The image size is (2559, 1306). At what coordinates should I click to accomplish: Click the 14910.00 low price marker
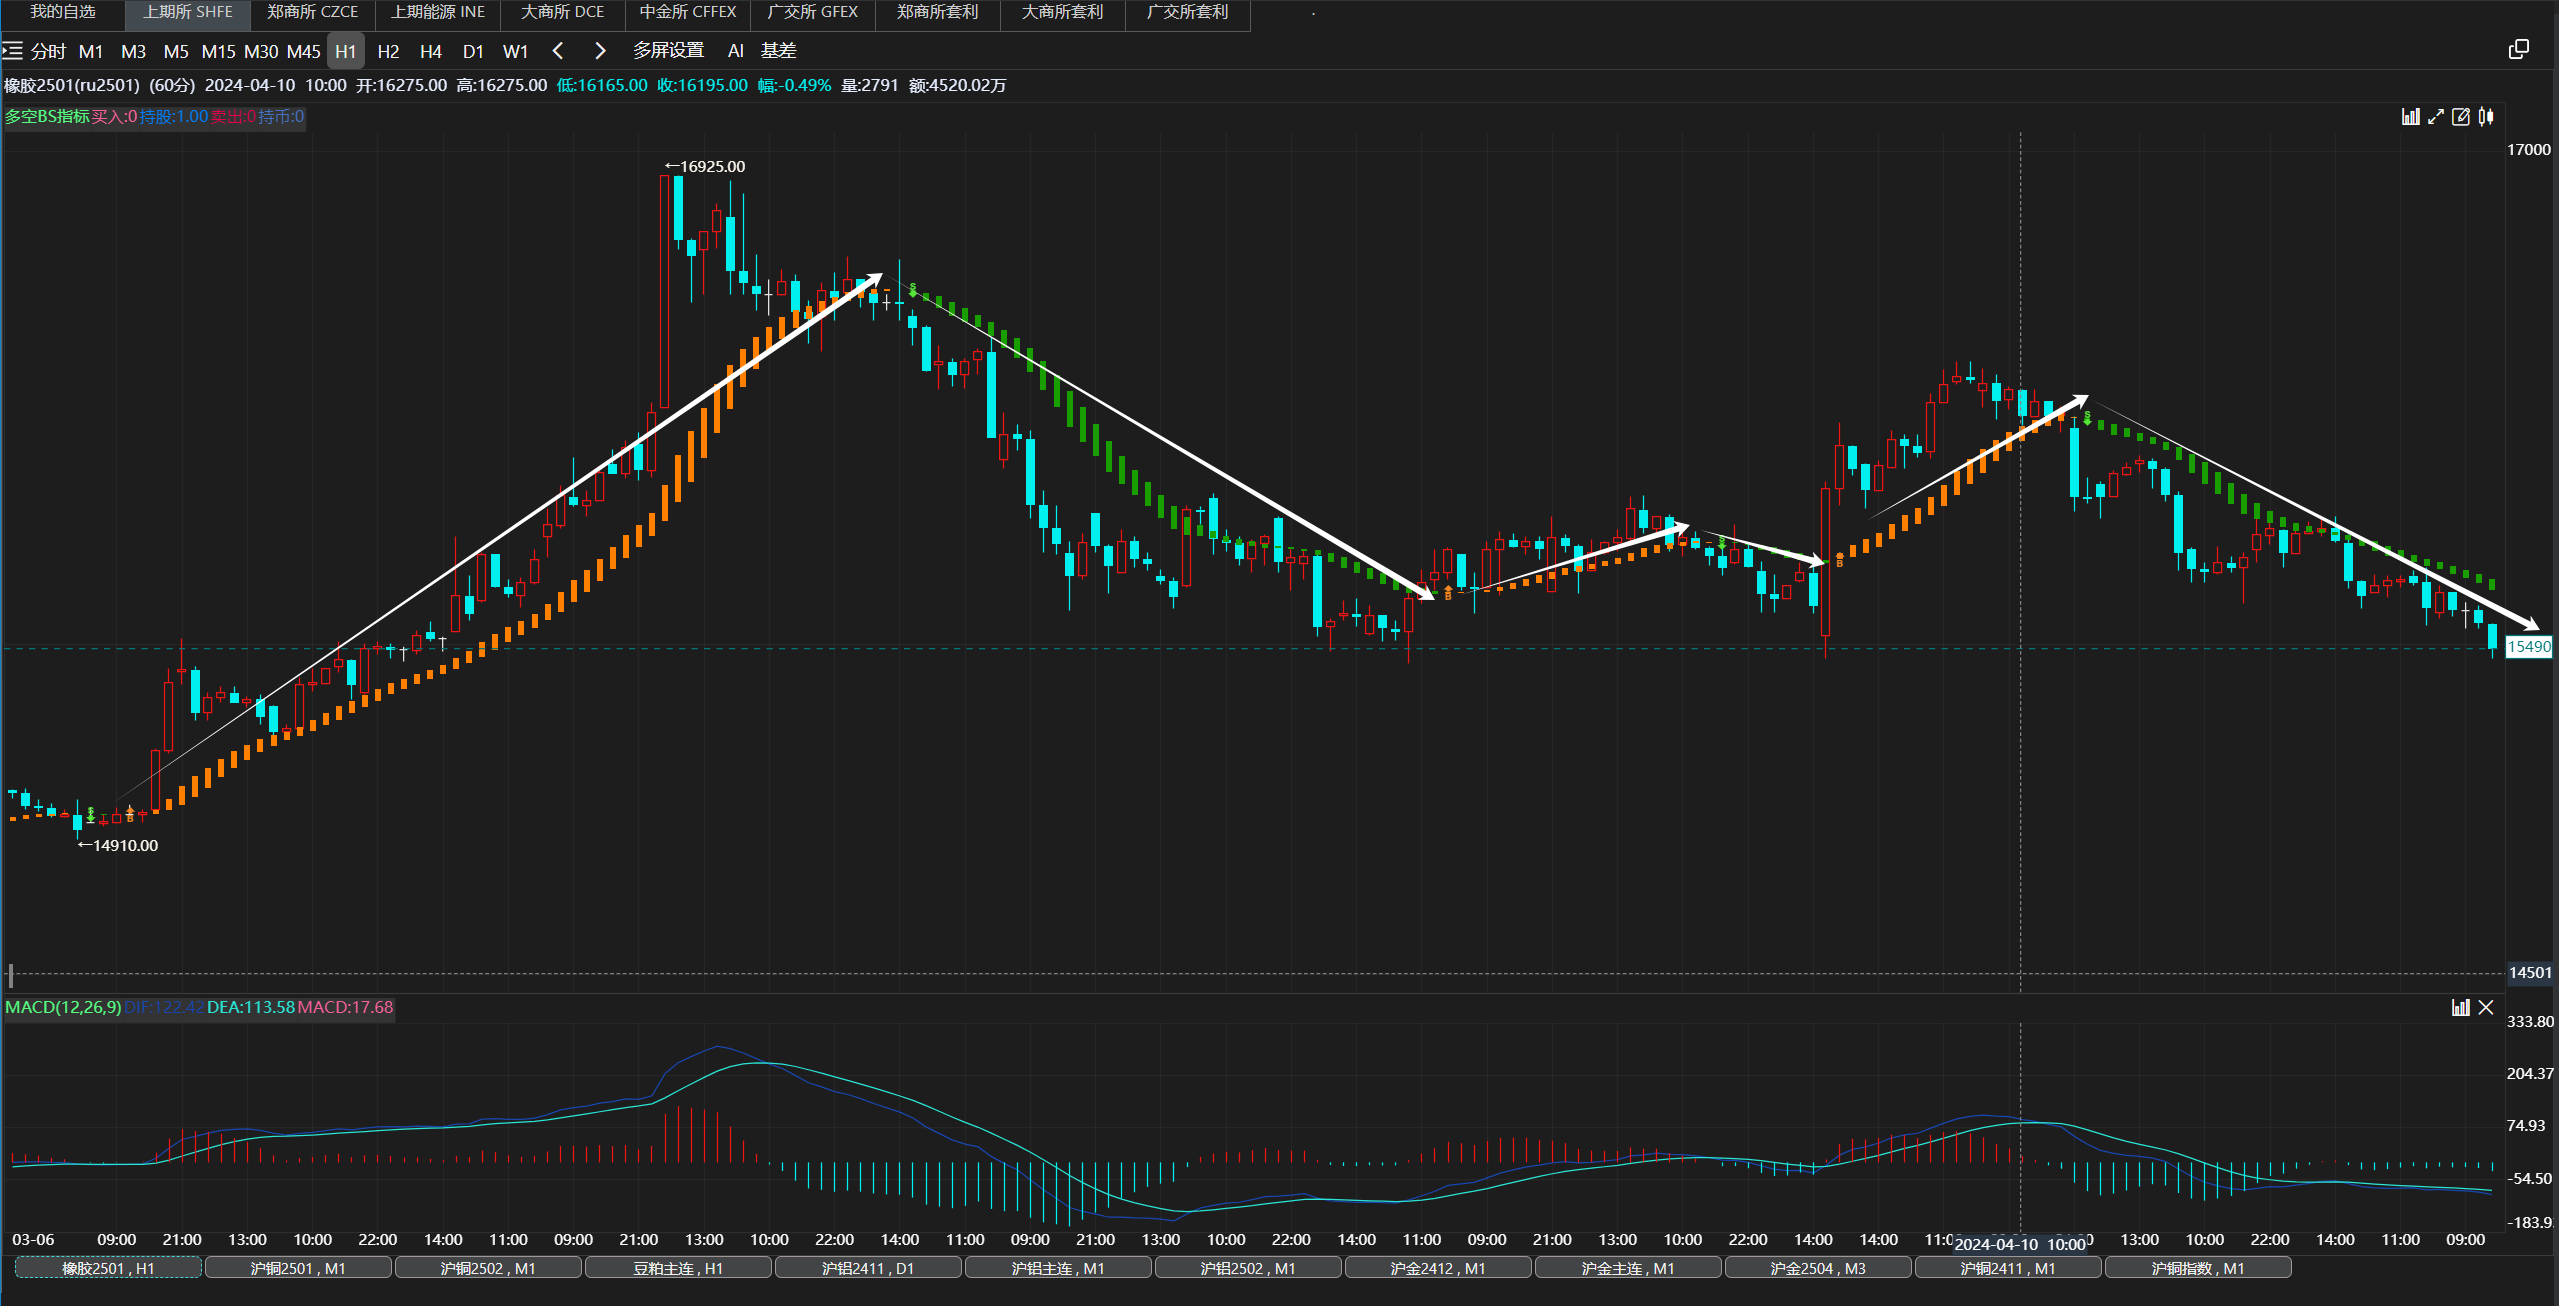pos(118,845)
